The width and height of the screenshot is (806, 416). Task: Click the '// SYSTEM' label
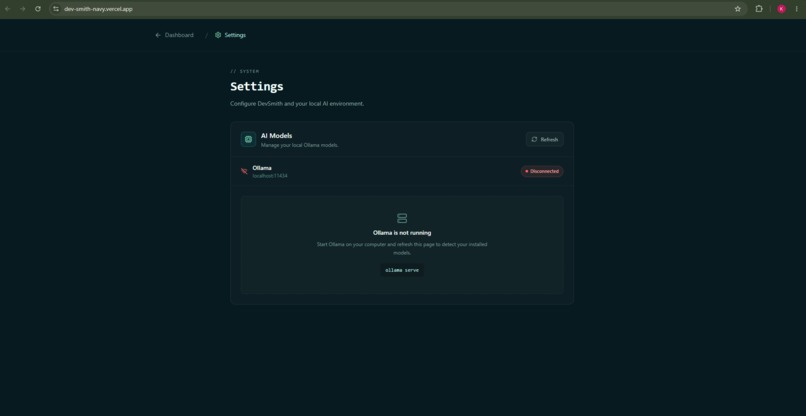(245, 71)
